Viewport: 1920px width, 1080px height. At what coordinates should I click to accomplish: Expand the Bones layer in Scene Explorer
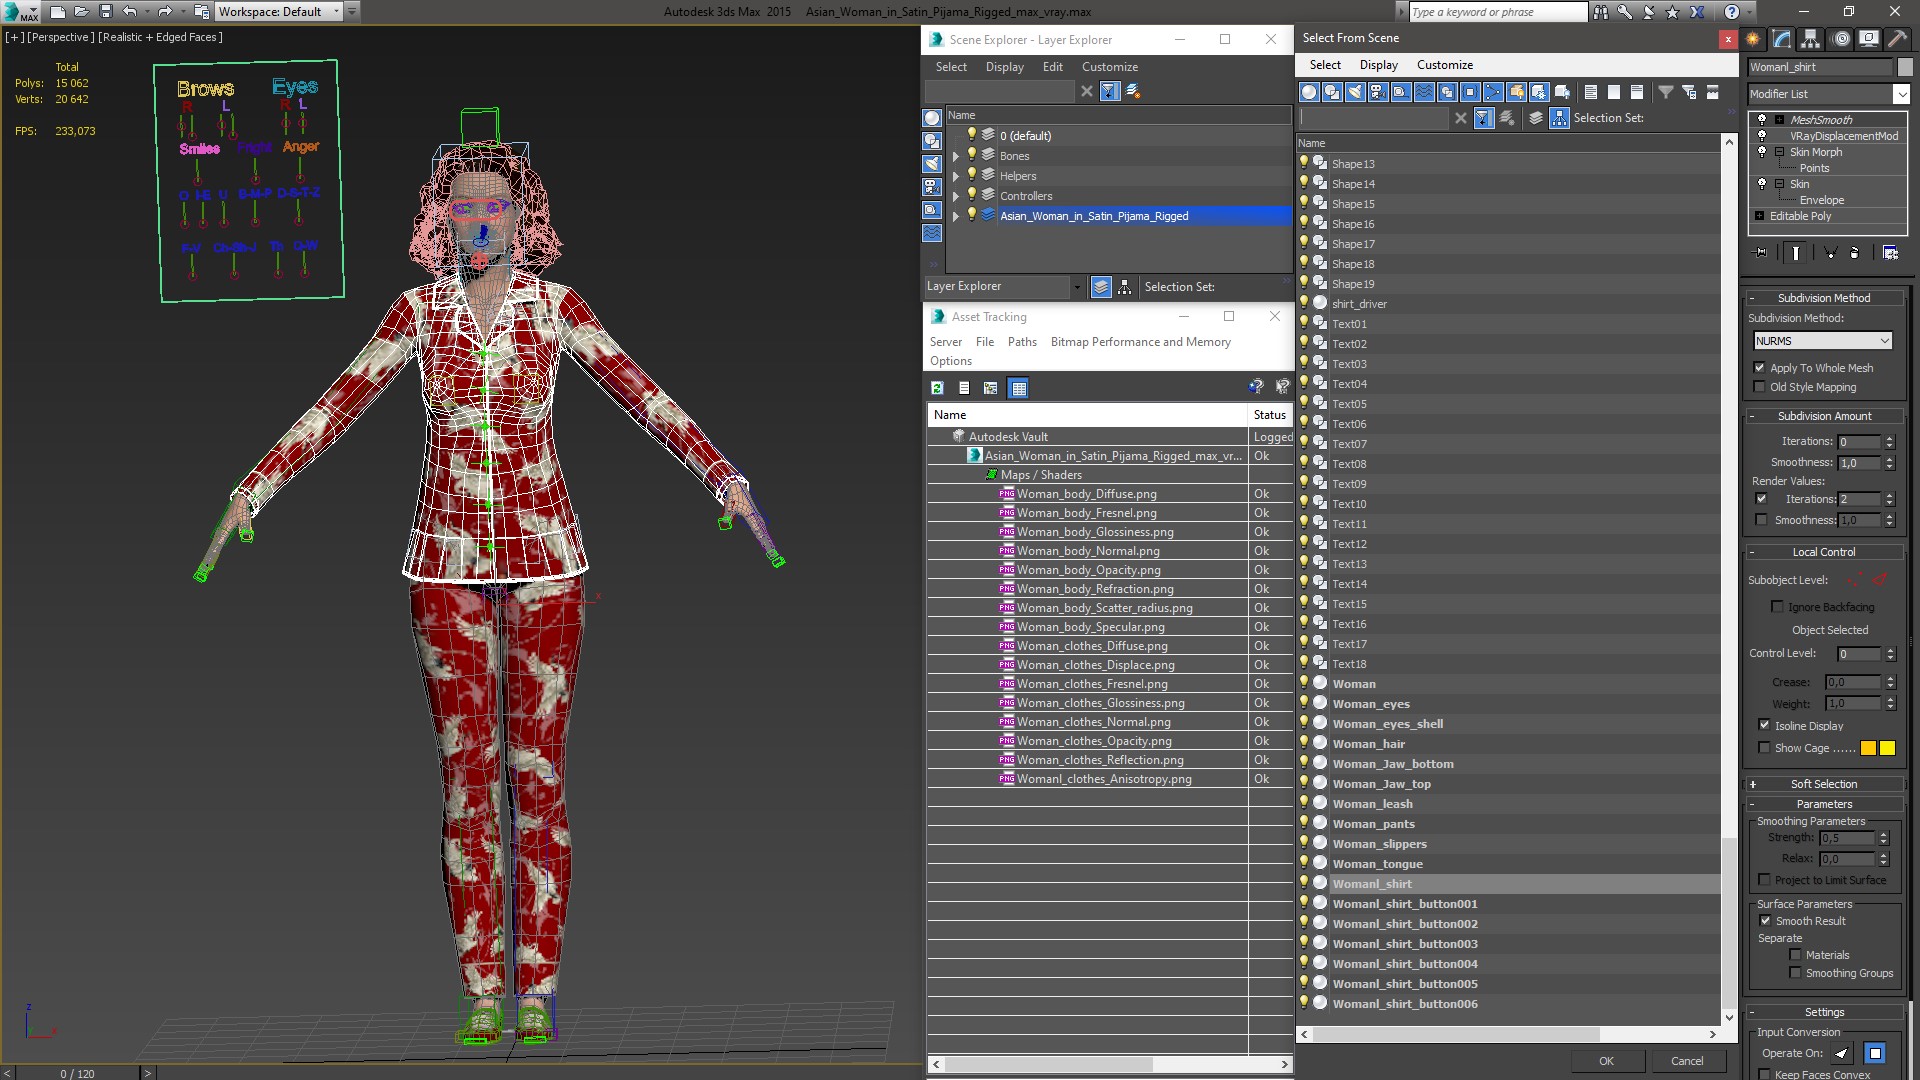tap(955, 156)
